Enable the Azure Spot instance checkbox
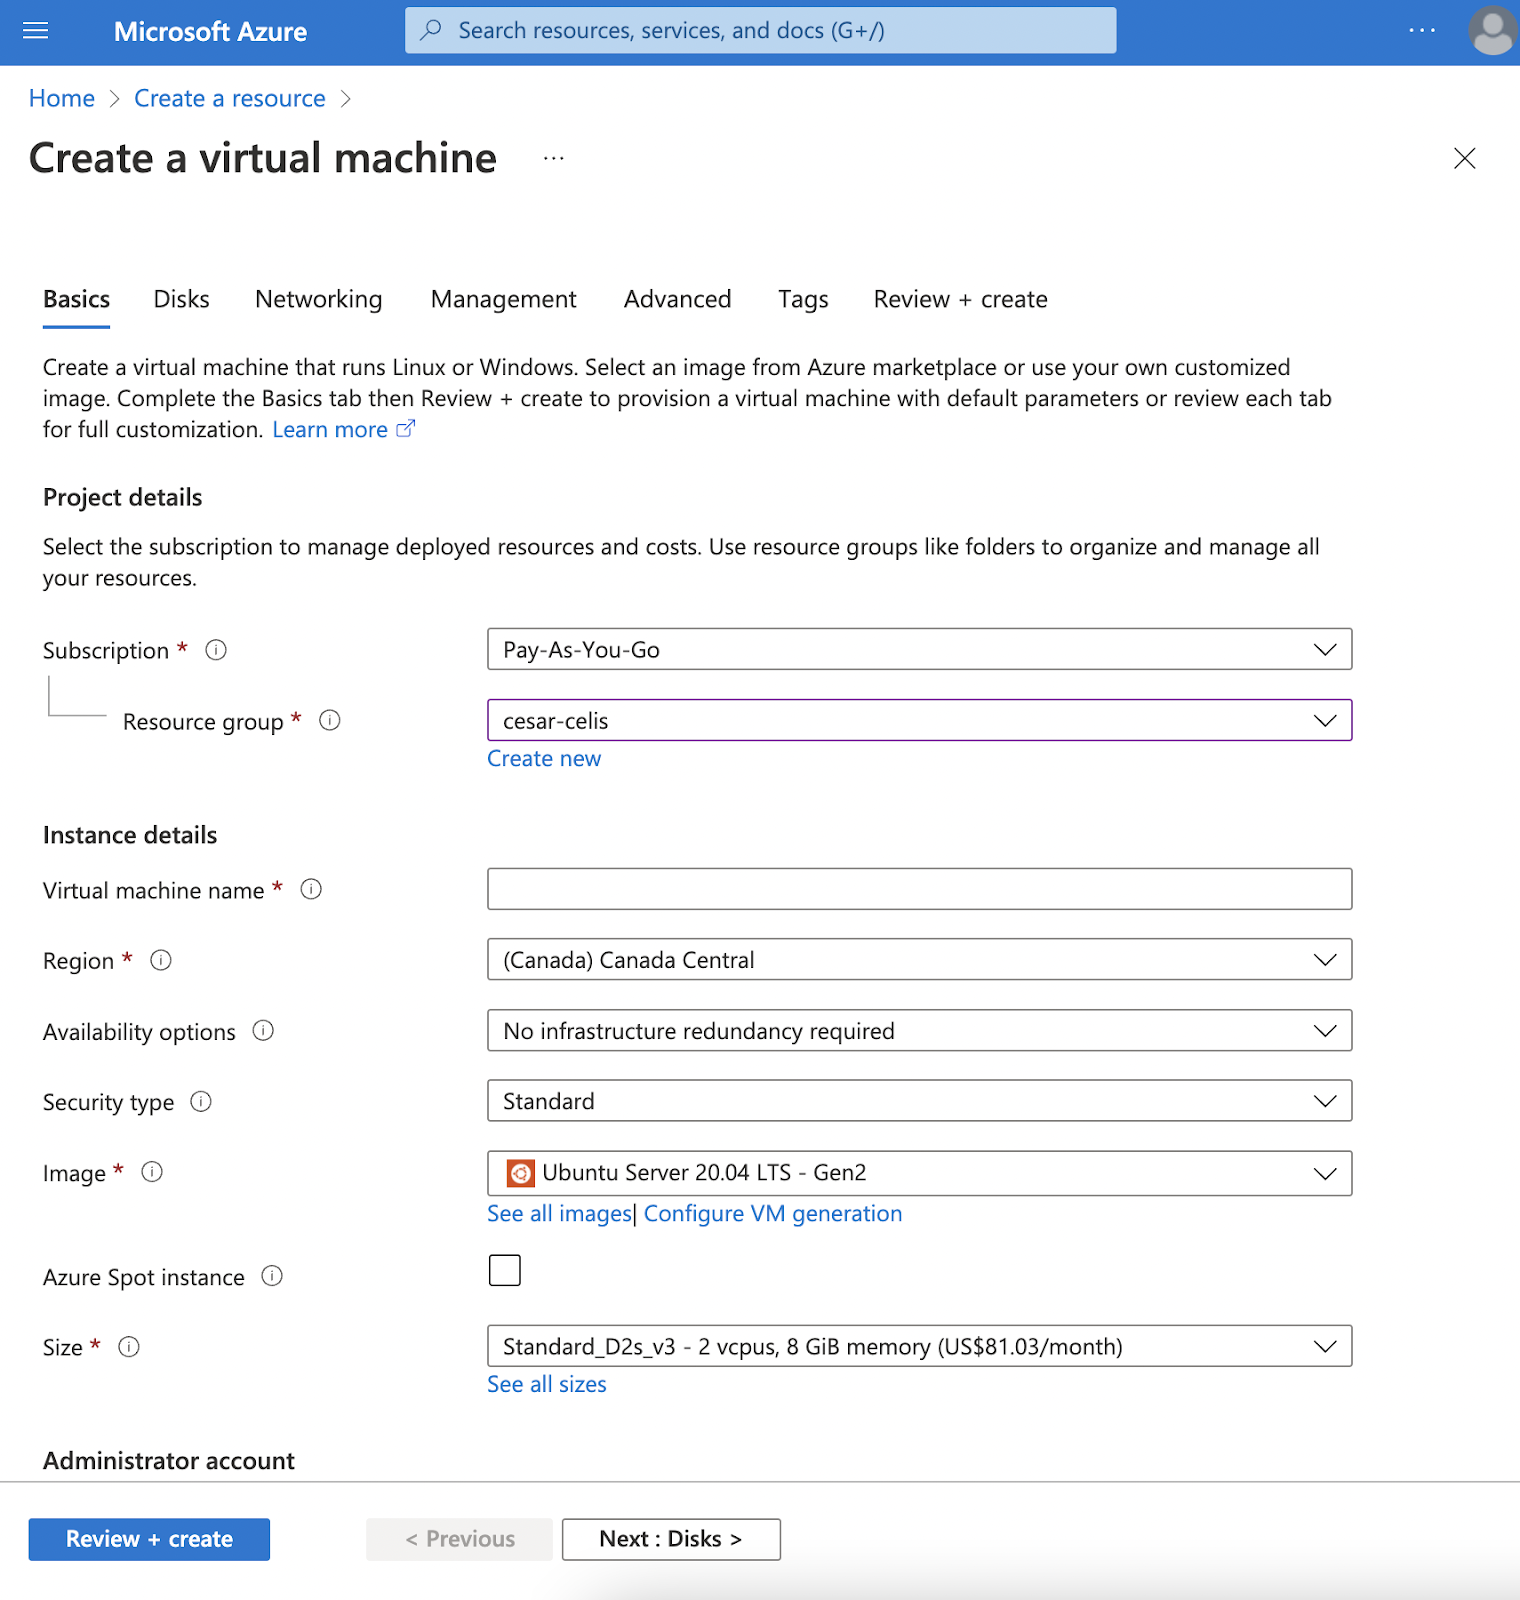Image resolution: width=1520 pixels, height=1600 pixels. pyautogui.click(x=505, y=1270)
